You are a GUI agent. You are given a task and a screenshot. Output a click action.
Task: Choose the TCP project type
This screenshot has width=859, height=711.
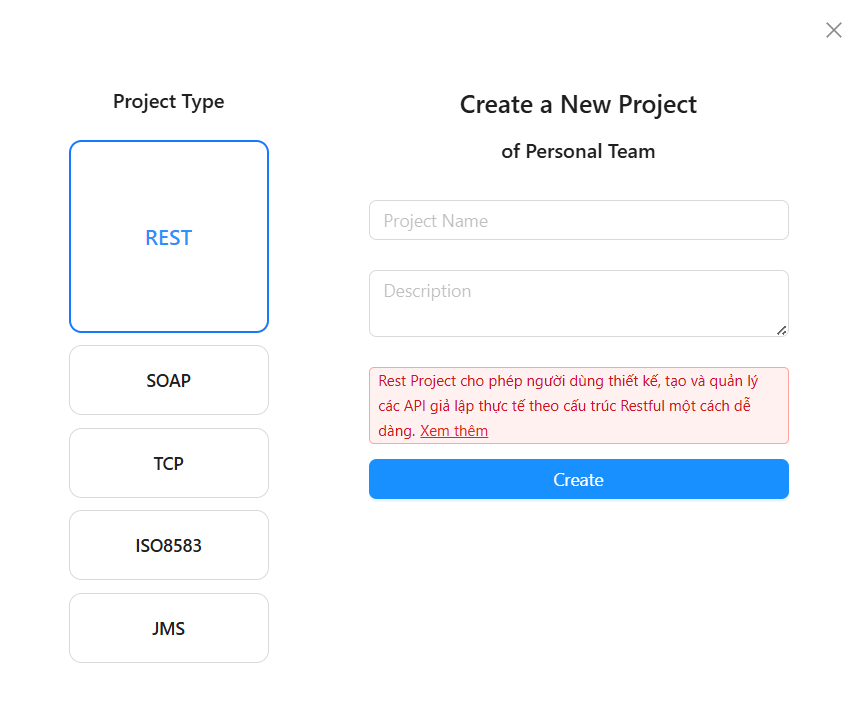pos(168,463)
